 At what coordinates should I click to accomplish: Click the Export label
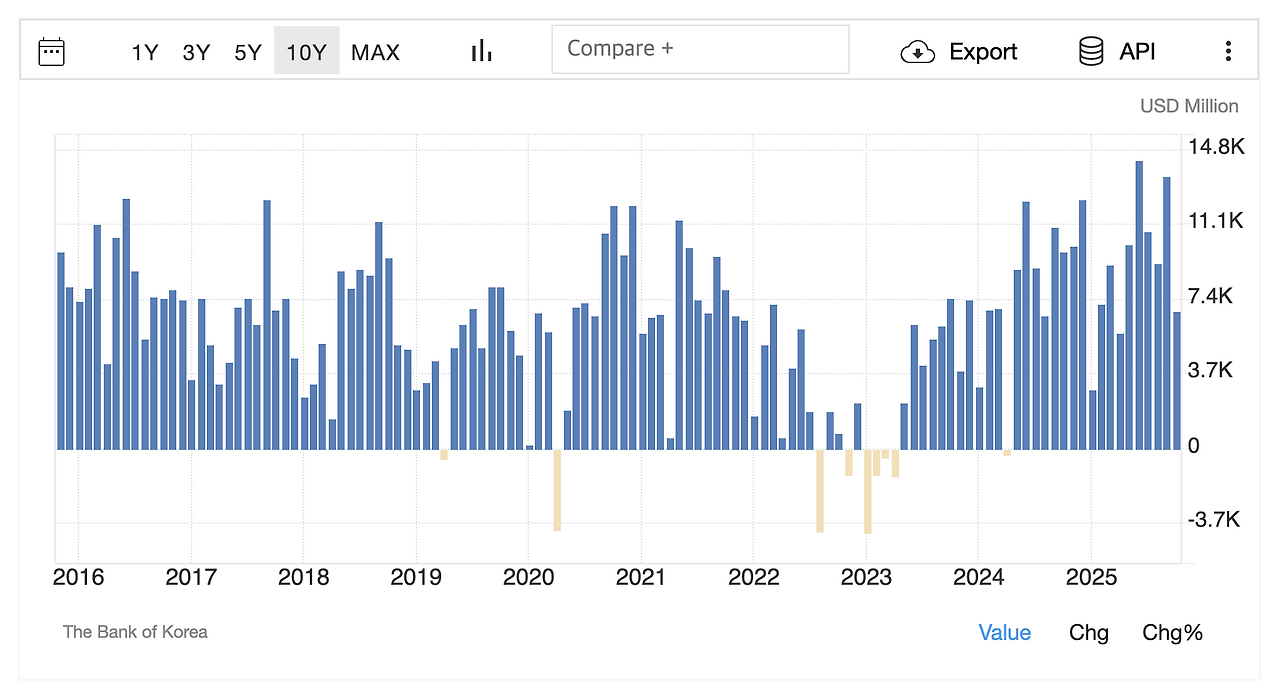pos(983,52)
